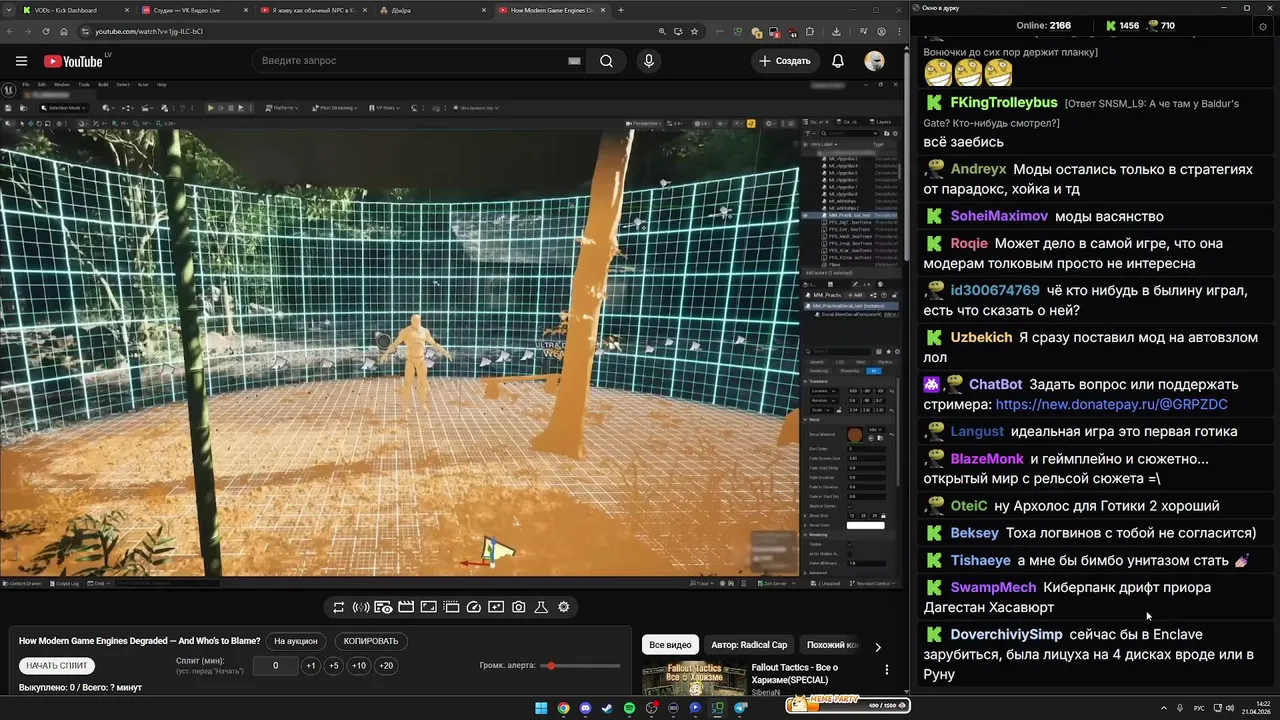Click the browser address bar URL

[x=148, y=31]
